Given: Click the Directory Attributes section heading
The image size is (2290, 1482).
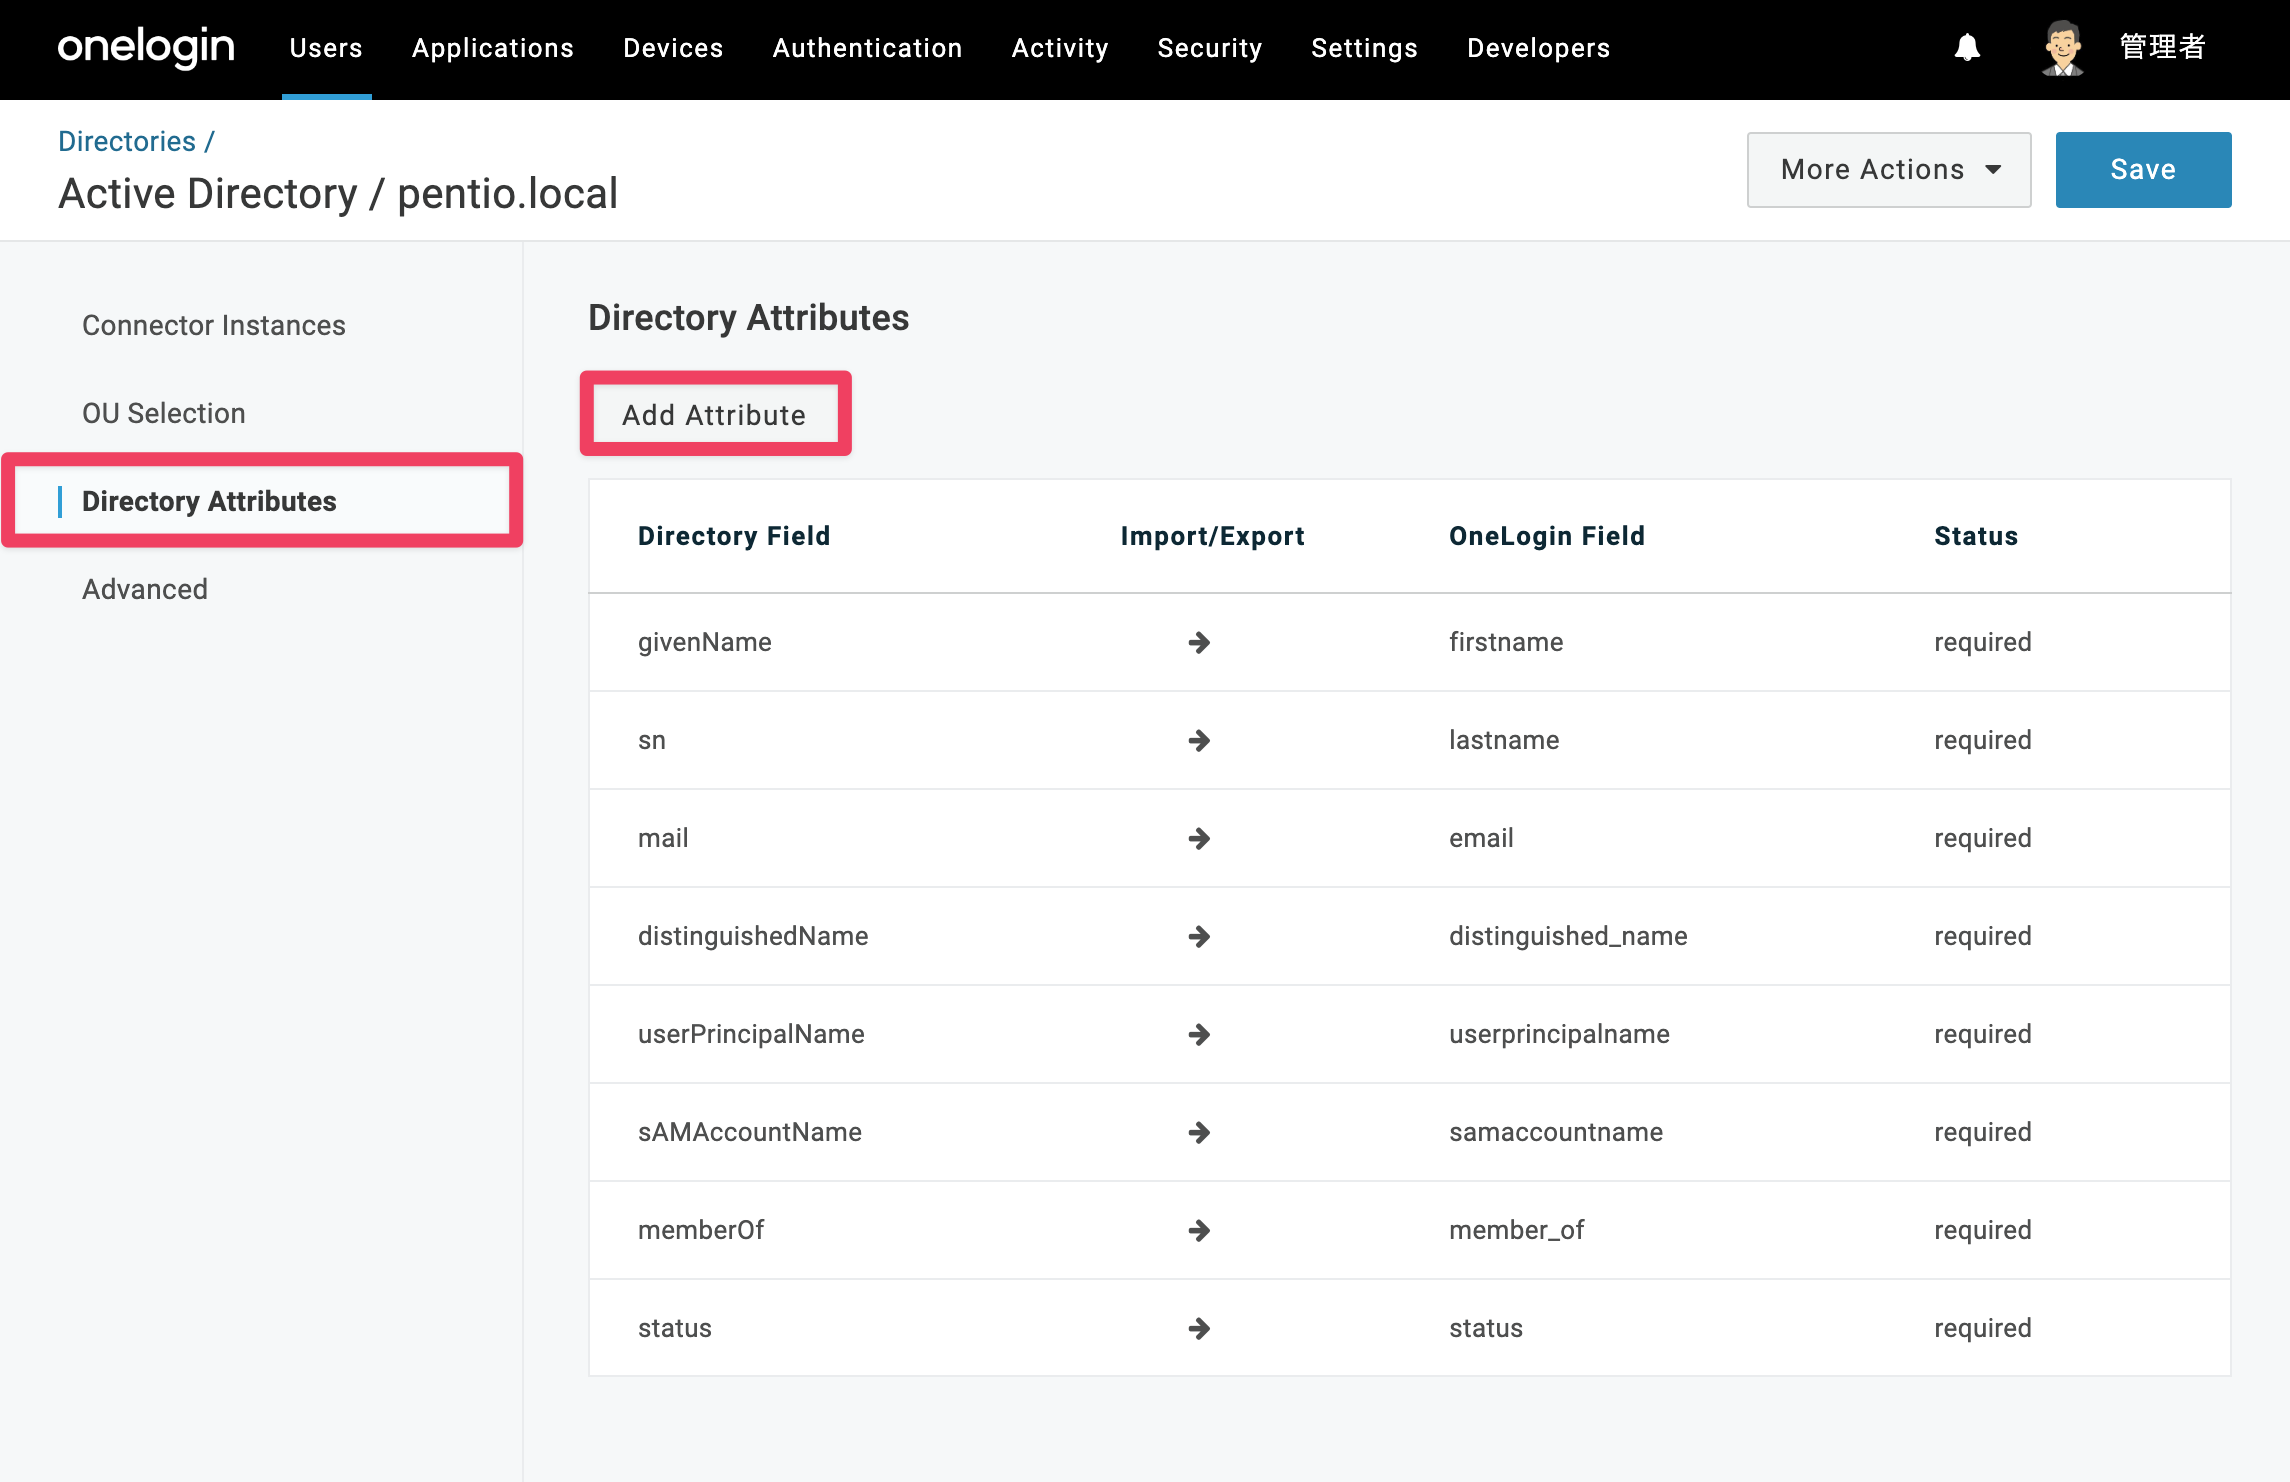Looking at the screenshot, I should tap(749, 318).
